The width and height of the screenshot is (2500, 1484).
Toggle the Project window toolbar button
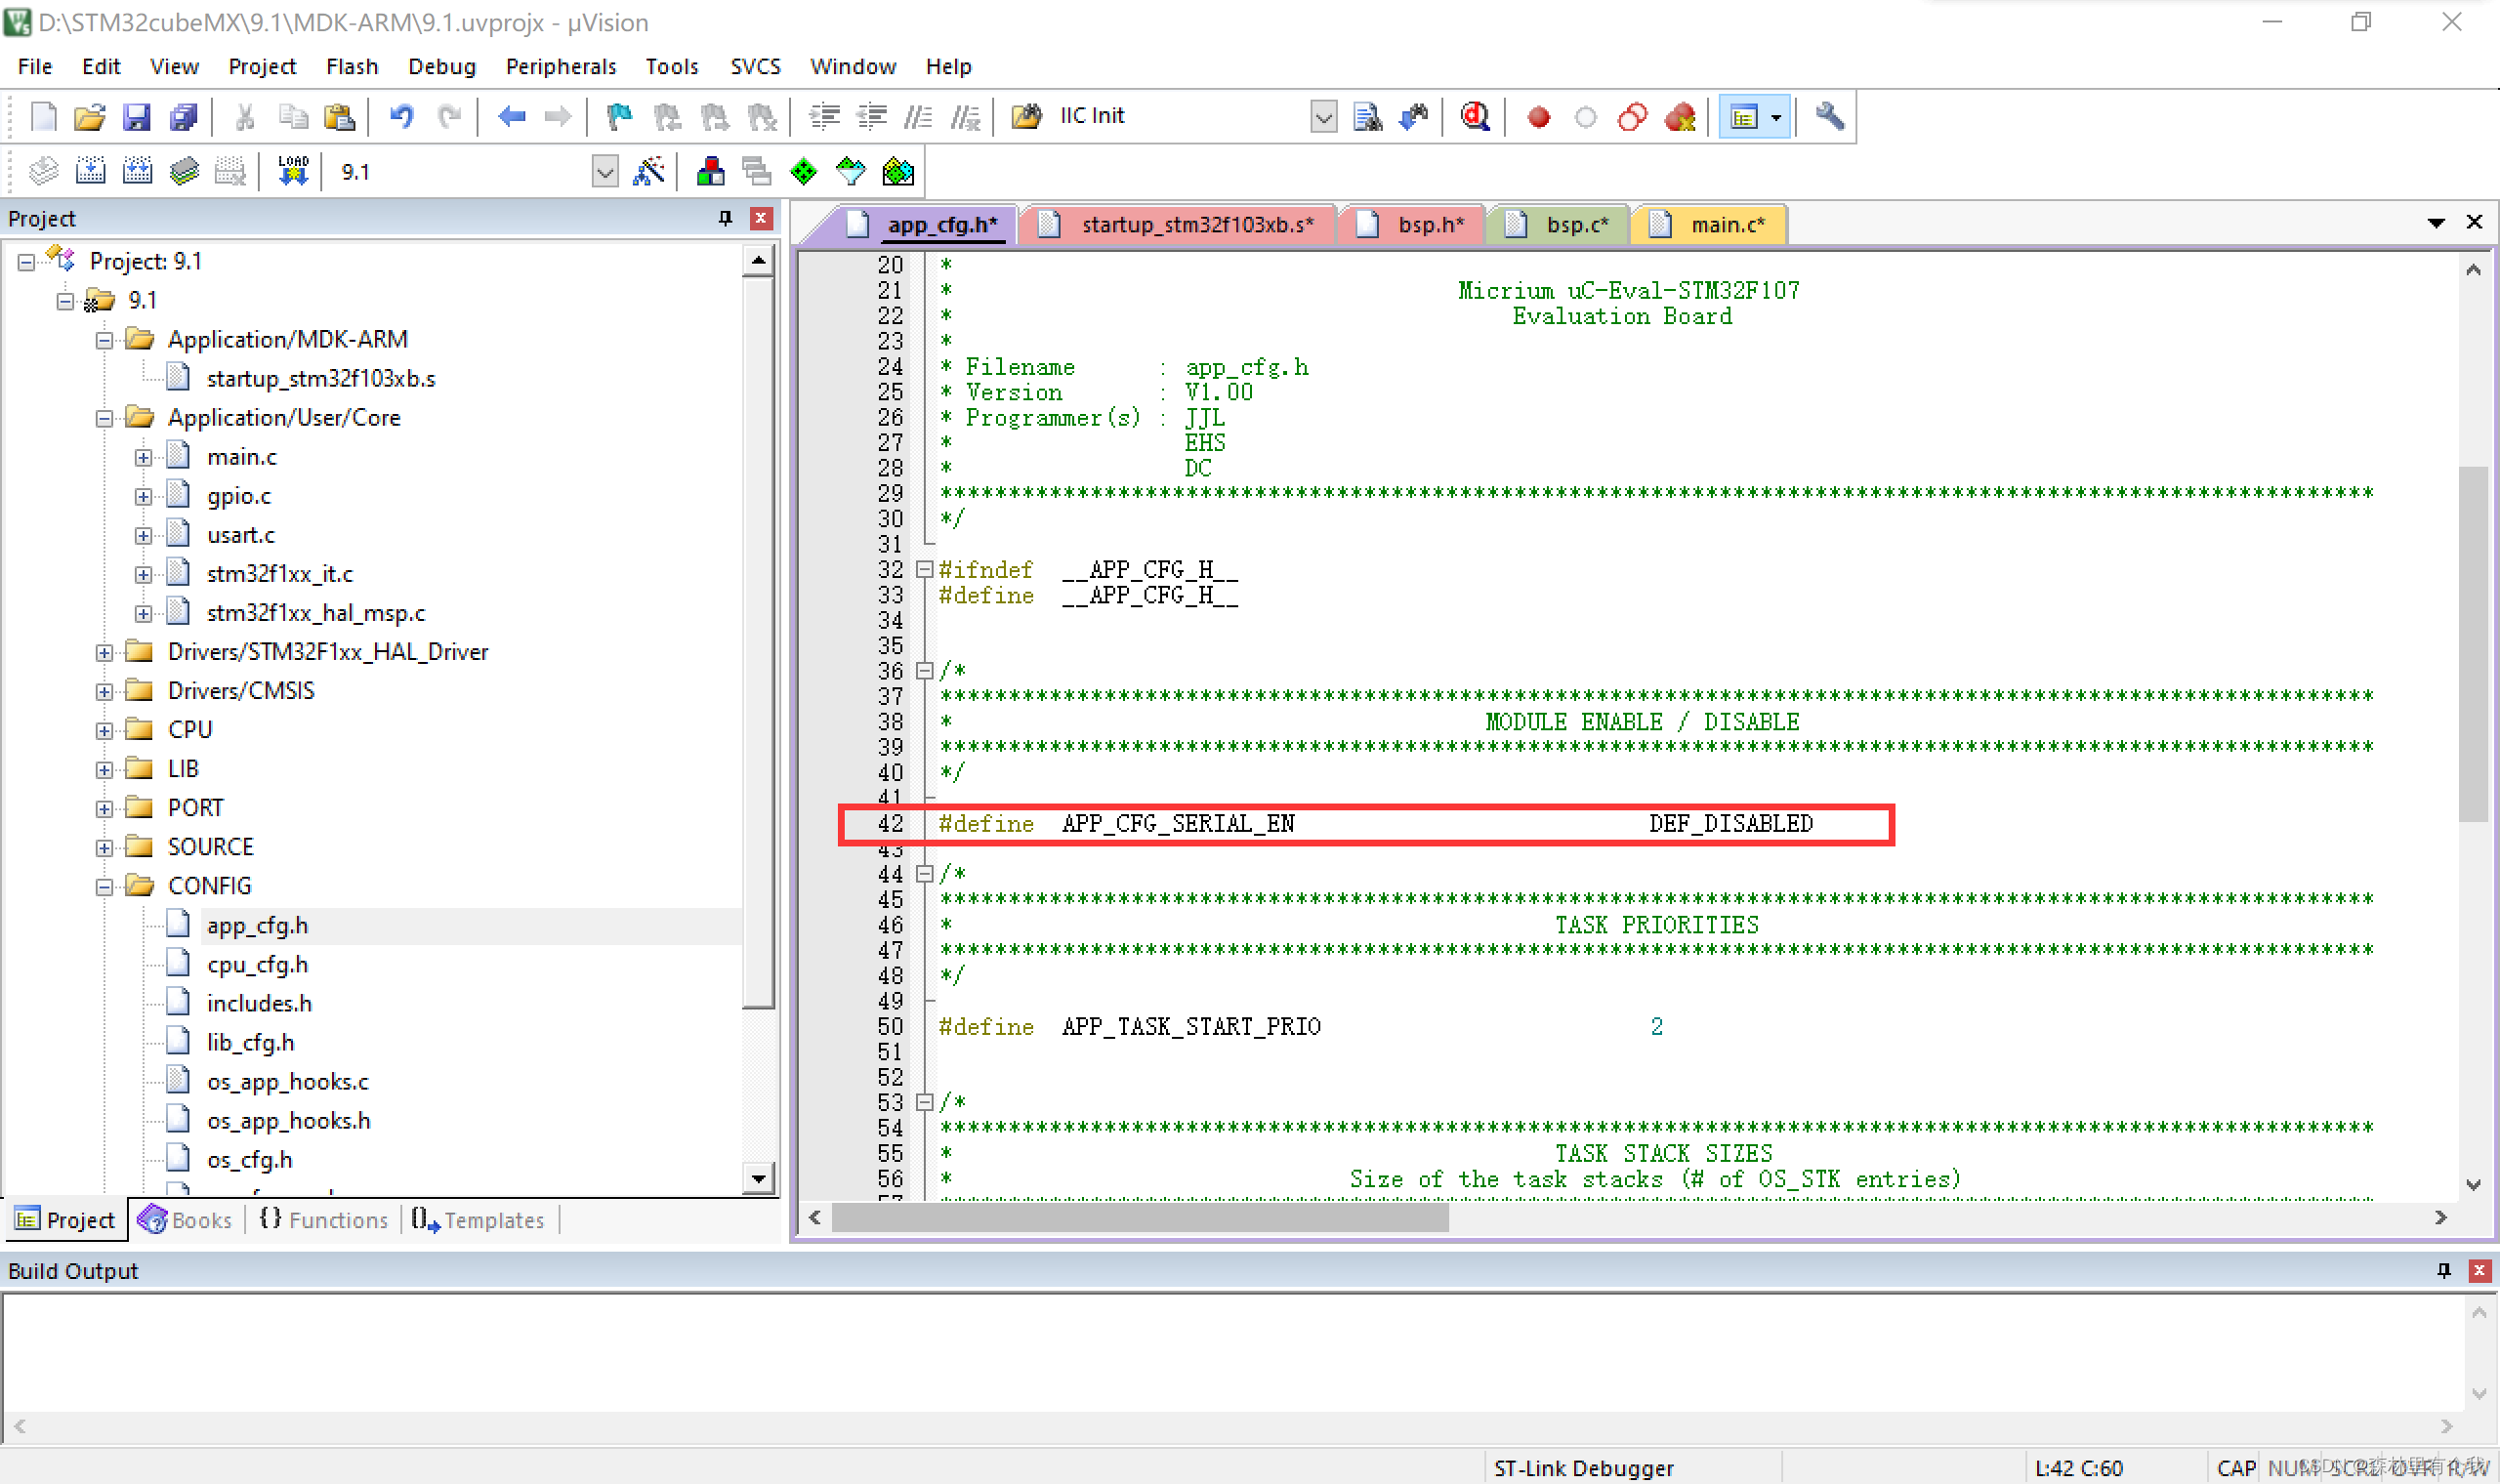click(x=1744, y=117)
